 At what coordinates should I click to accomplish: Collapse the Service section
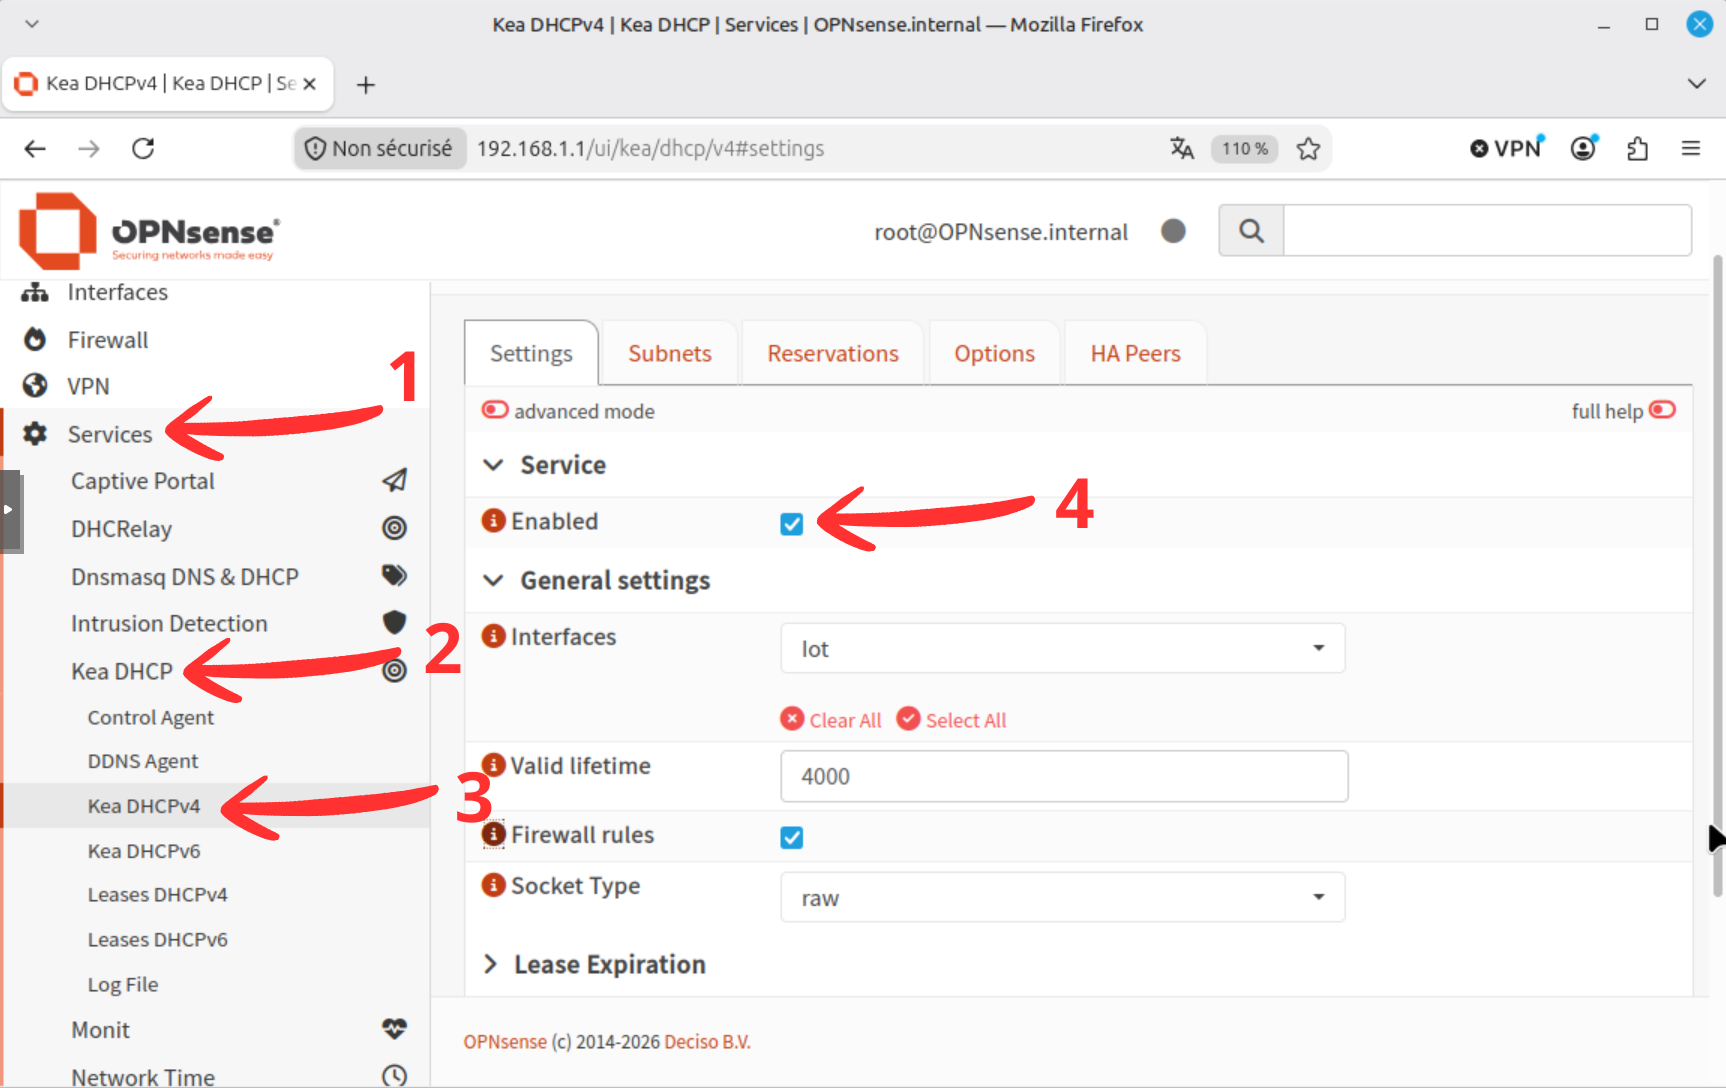click(x=493, y=465)
